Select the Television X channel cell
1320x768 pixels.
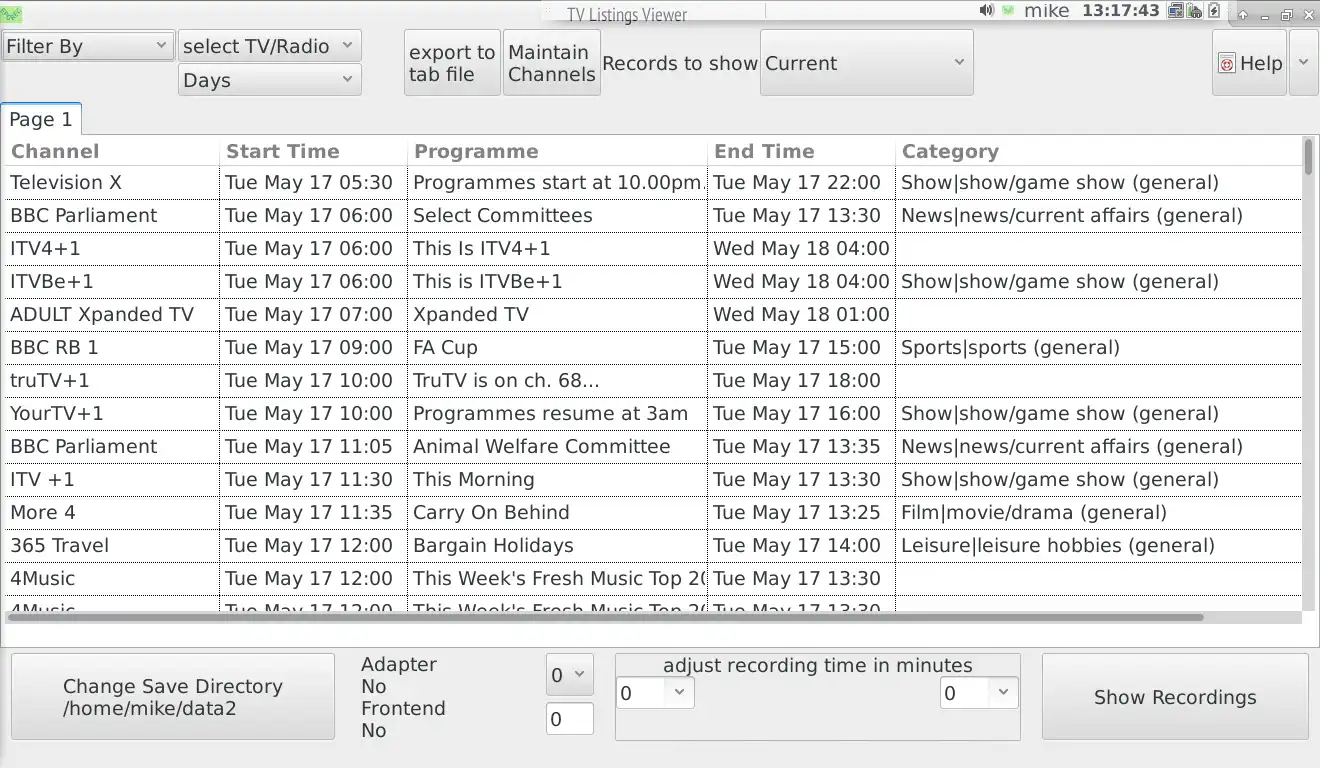tap(112, 183)
